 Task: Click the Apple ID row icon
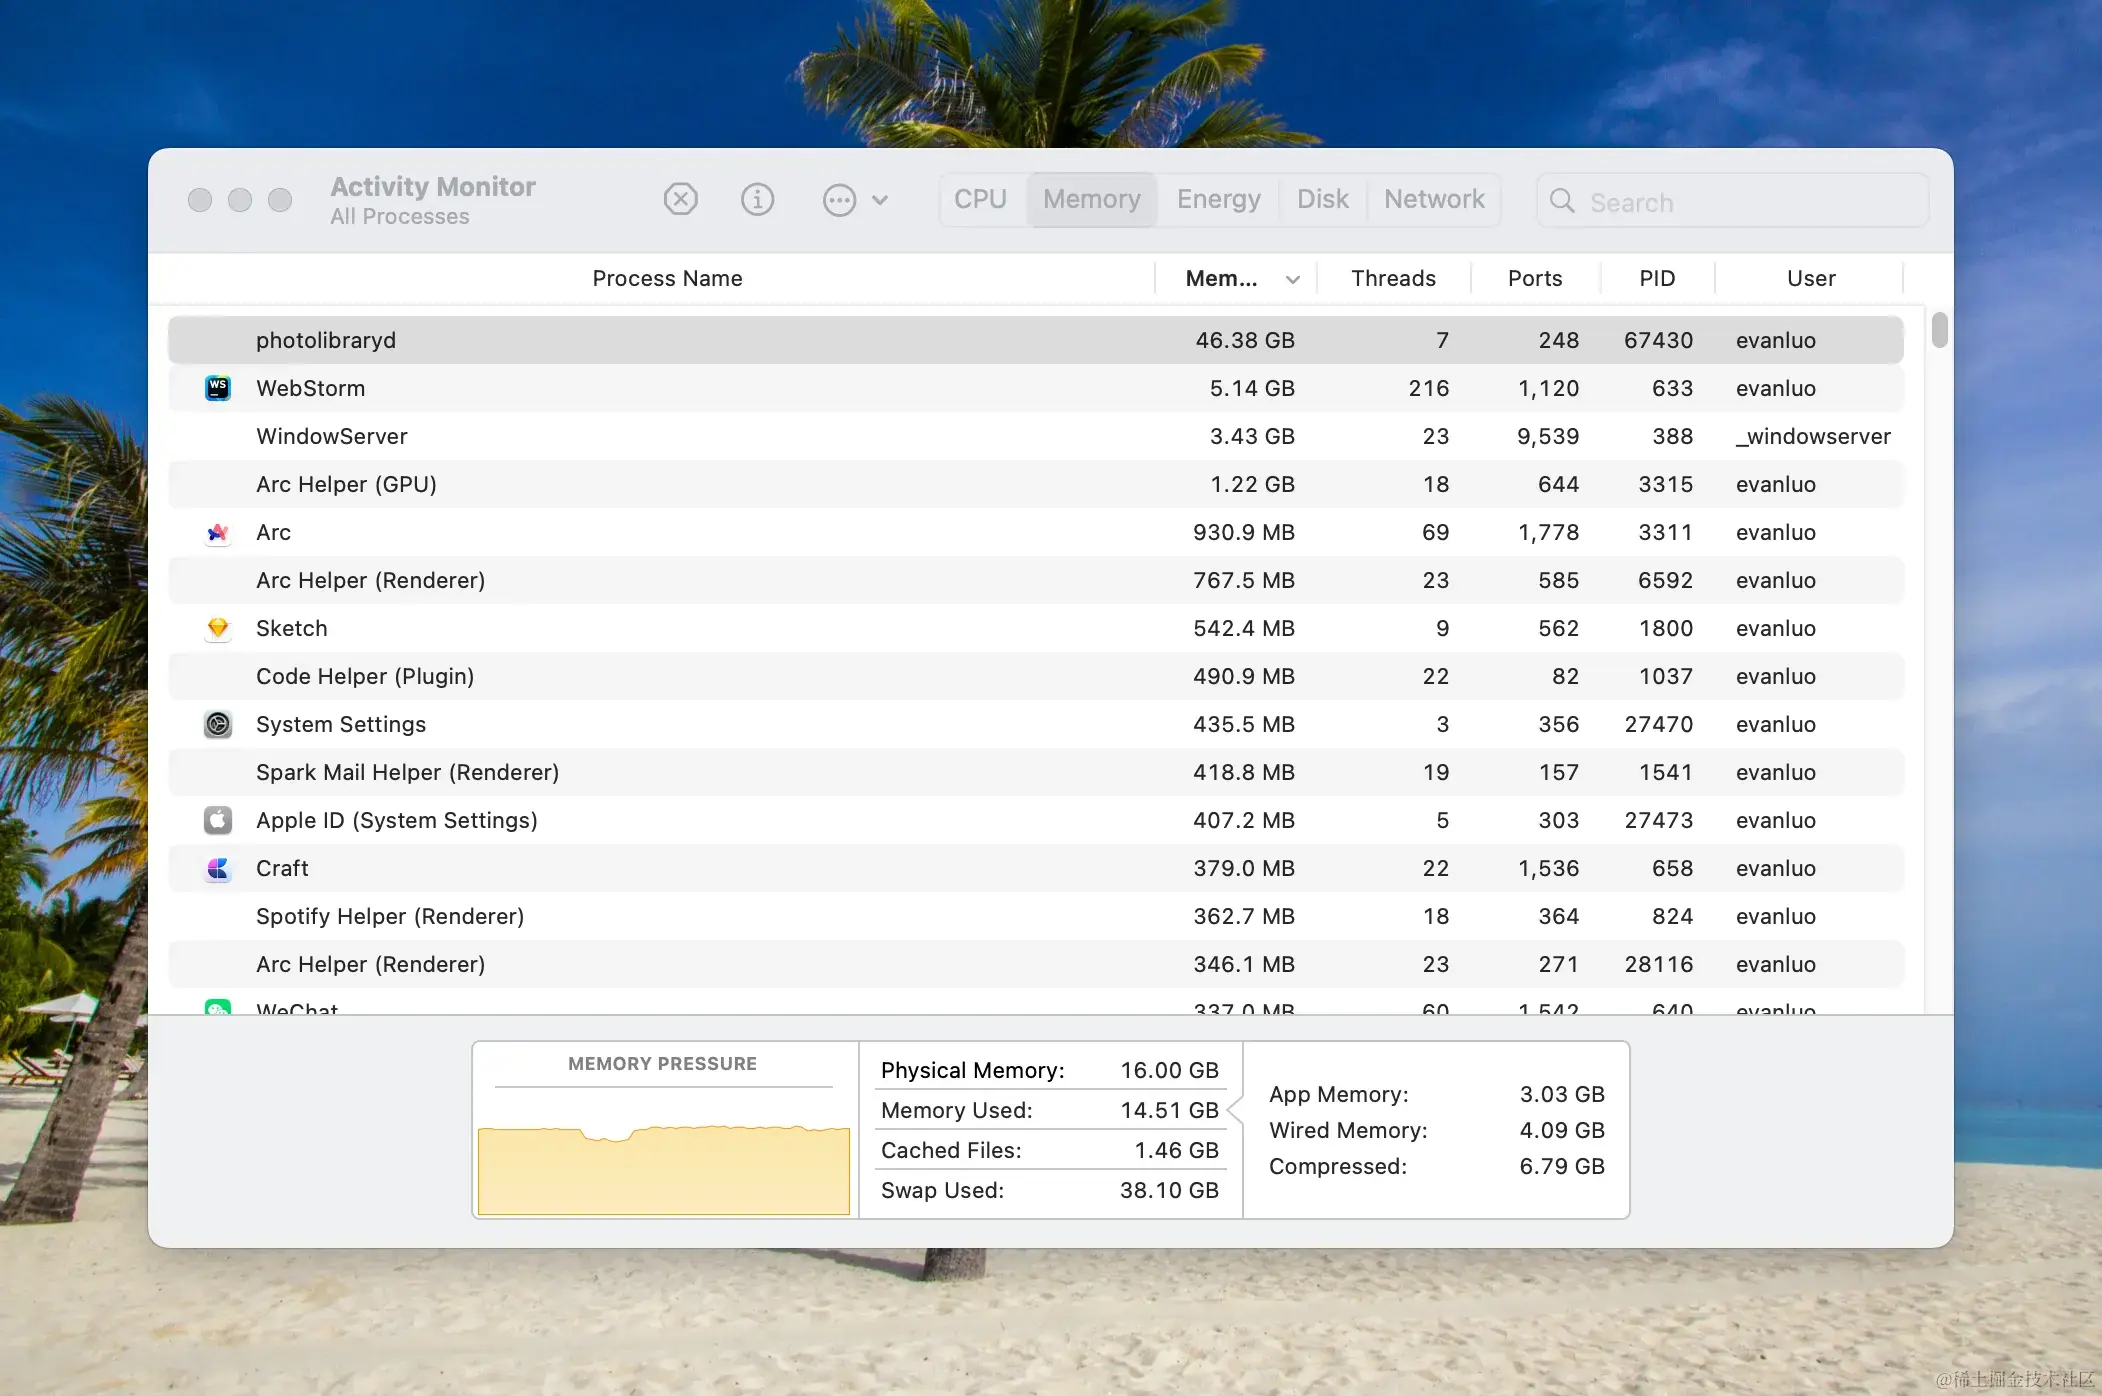pos(217,820)
